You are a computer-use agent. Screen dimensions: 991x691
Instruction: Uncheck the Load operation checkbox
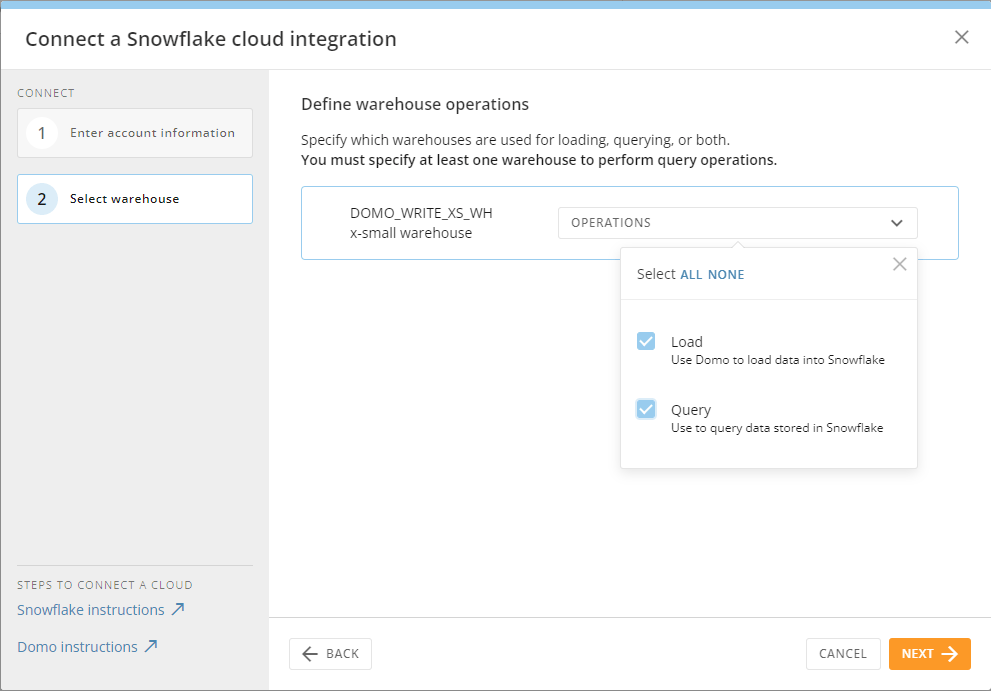point(646,341)
